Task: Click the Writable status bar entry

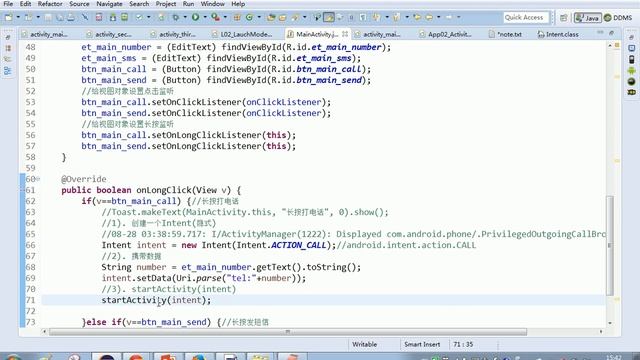Action: [364, 344]
